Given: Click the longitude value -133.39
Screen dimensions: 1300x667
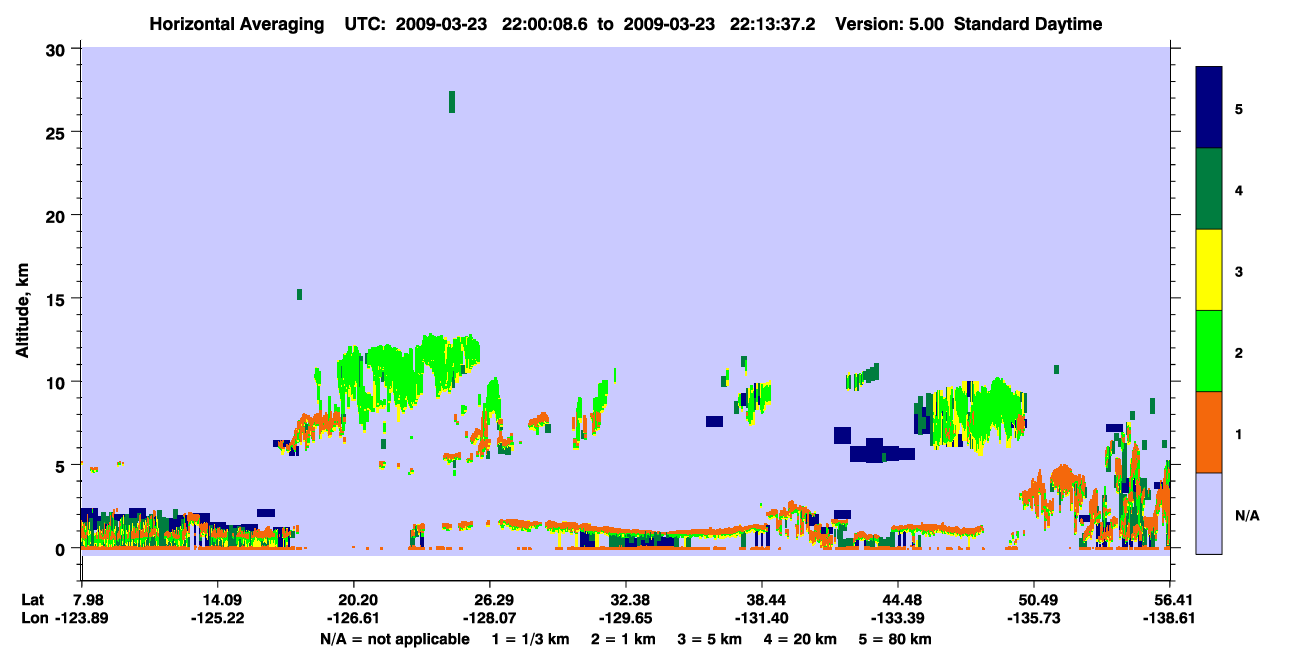Looking at the screenshot, I should click(x=898, y=618).
